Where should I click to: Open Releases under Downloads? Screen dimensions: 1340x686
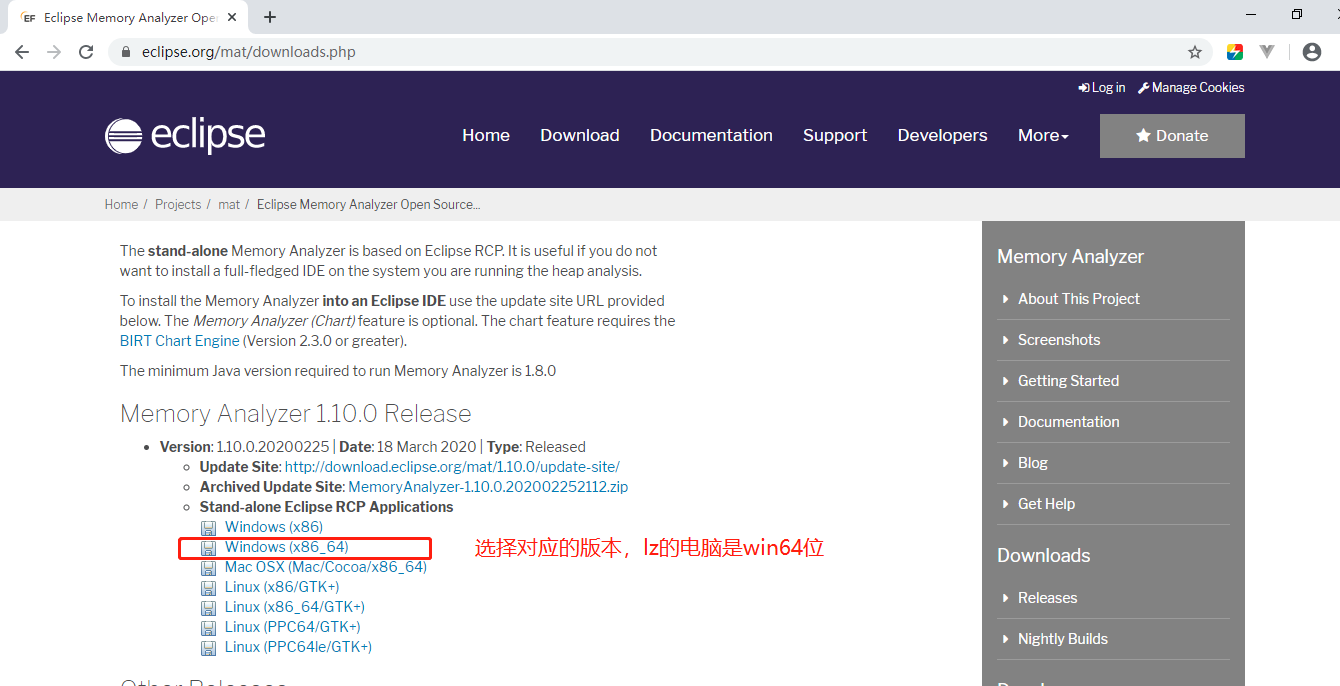coord(1047,598)
